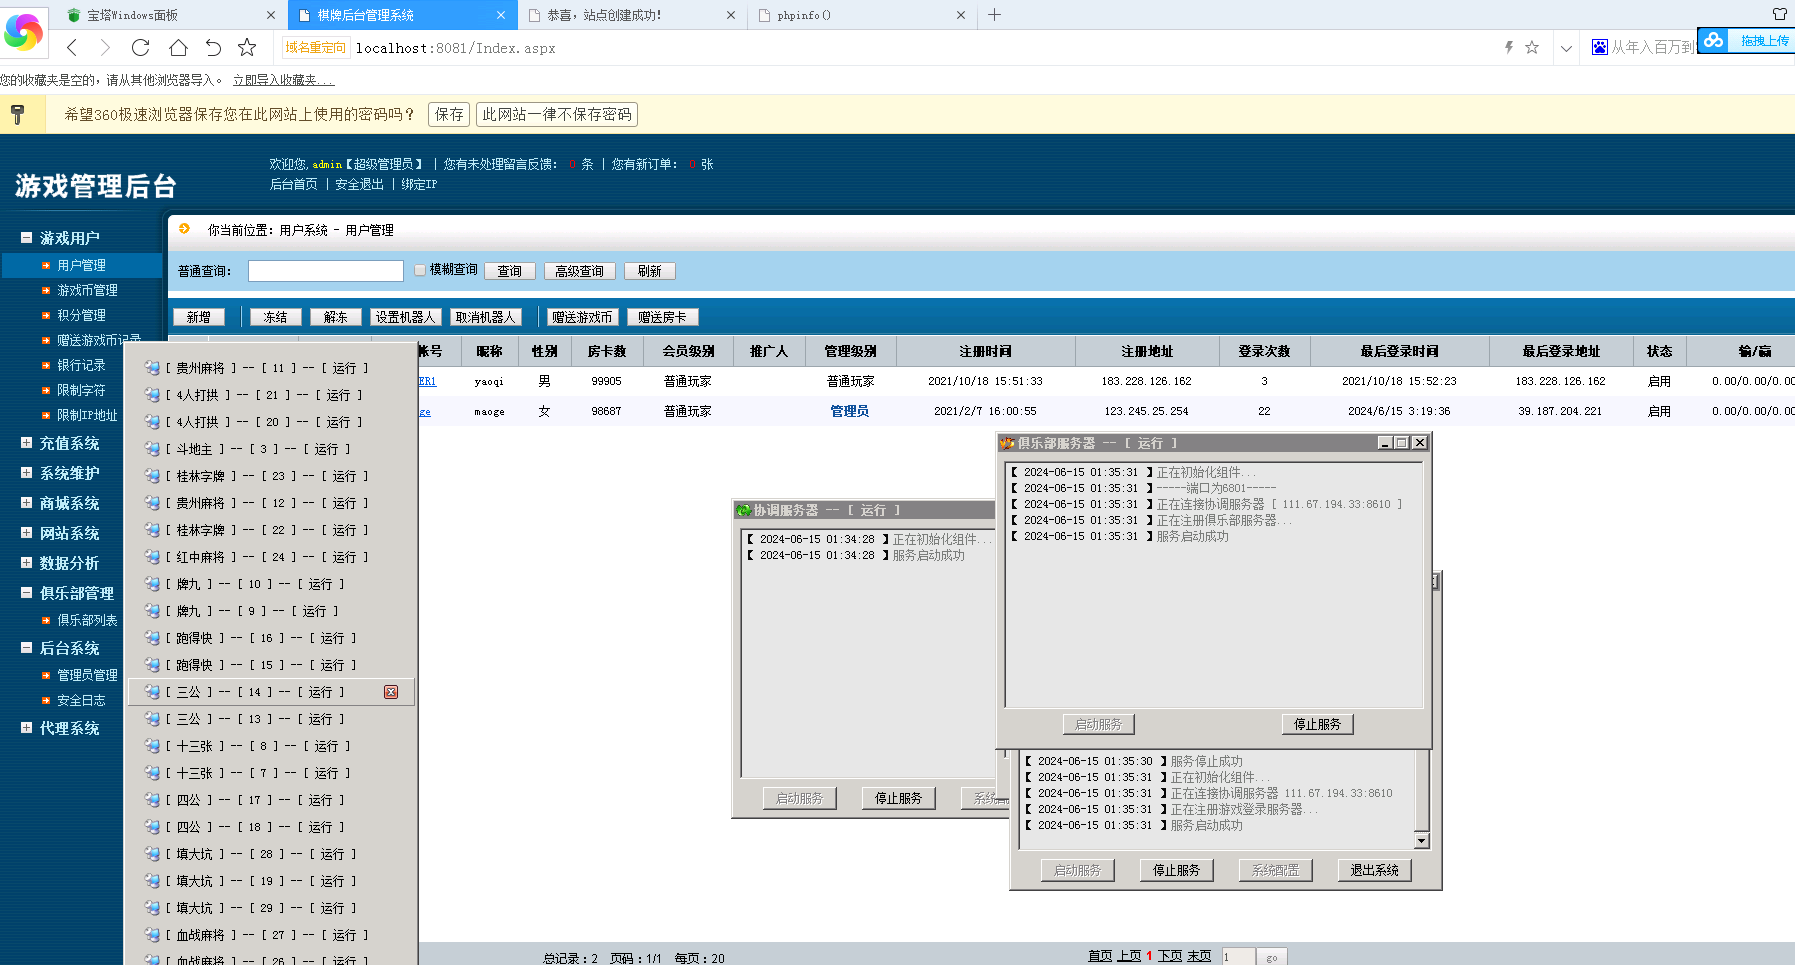The width and height of the screenshot is (1795, 965).
Task: Click the 协调服务器 window title icon
Action: [x=744, y=510]
